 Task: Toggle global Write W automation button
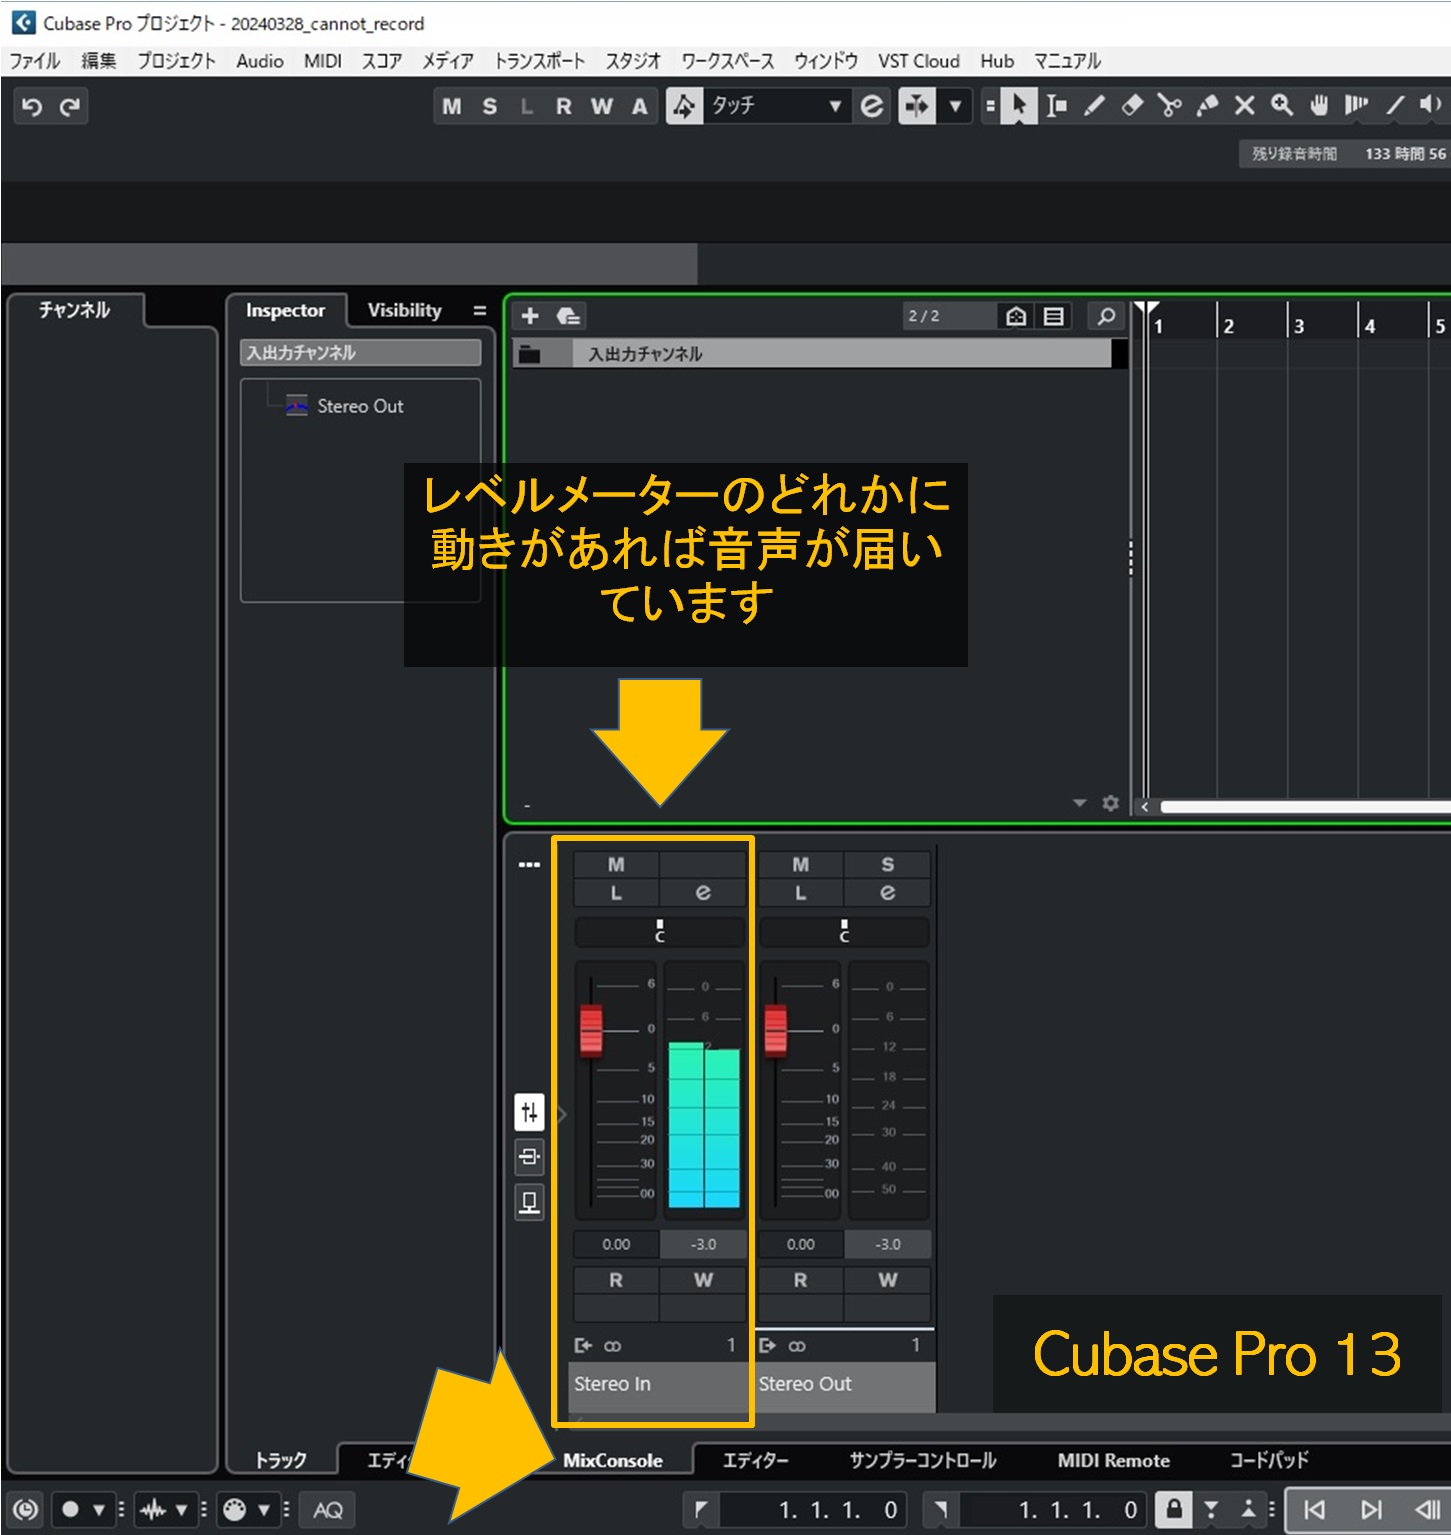tap(601, 106)
